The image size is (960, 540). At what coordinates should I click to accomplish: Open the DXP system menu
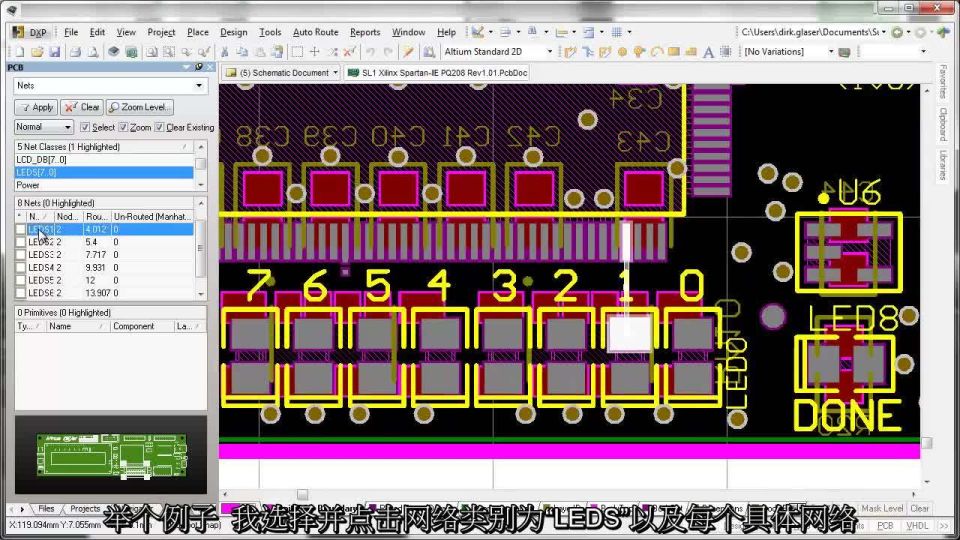coord(31,32)
